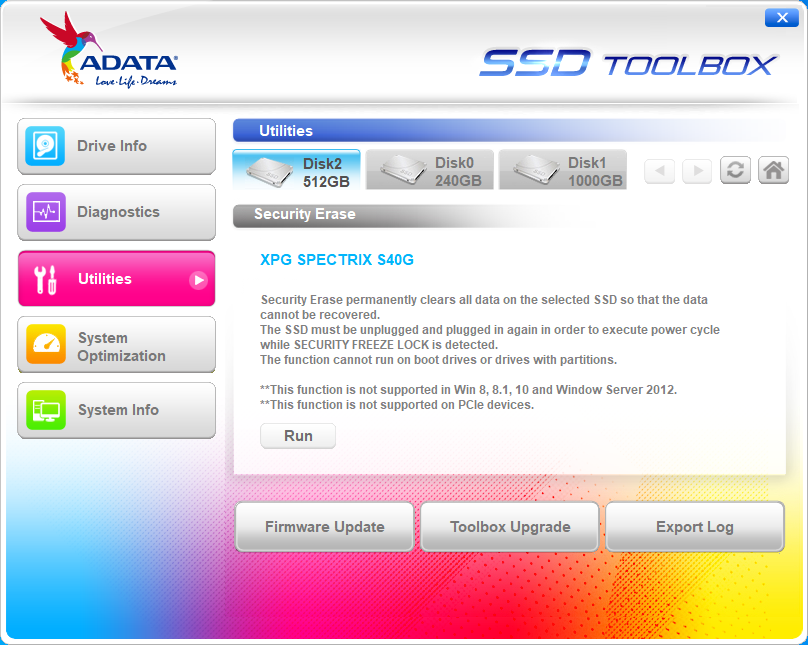
Task: Click the Win 8, 8.1, 10 unsupported note
Action: coord(468,390)
